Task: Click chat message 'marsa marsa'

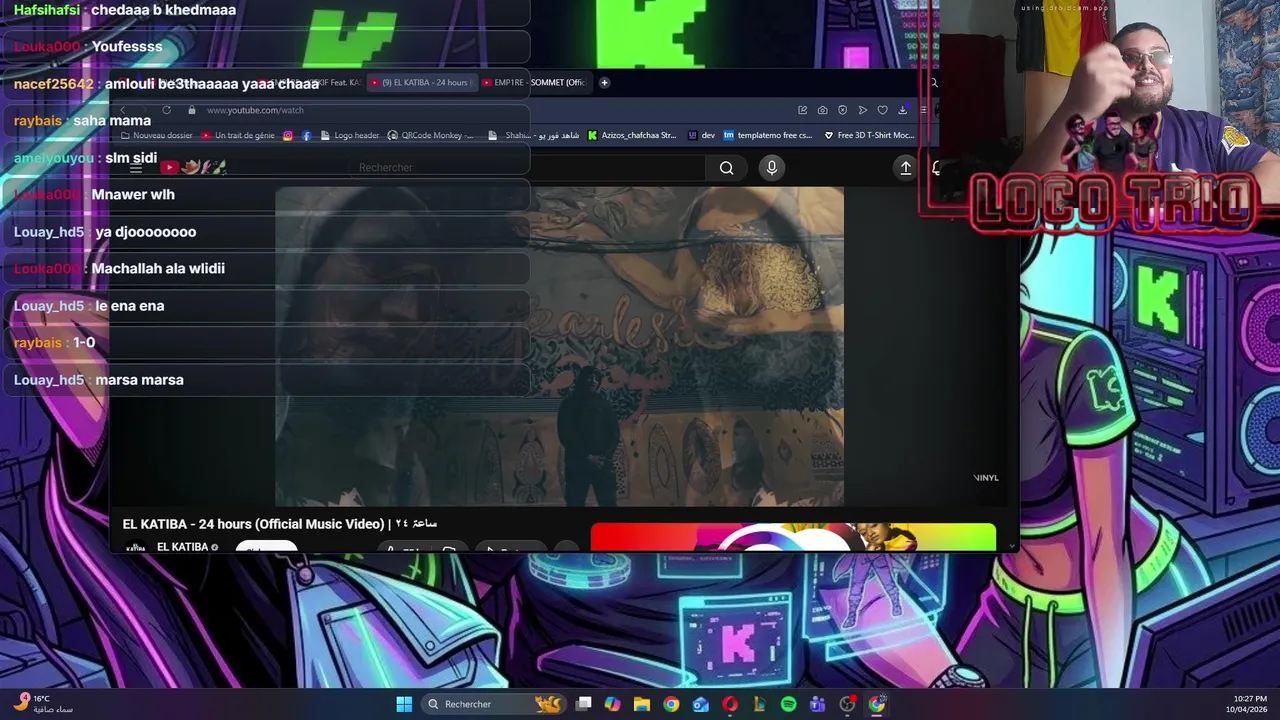Action: [x=139, y=380]
